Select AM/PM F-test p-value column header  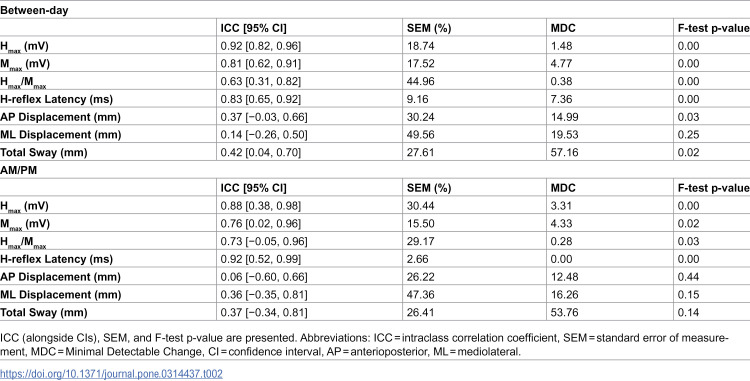tap(714, 188)
